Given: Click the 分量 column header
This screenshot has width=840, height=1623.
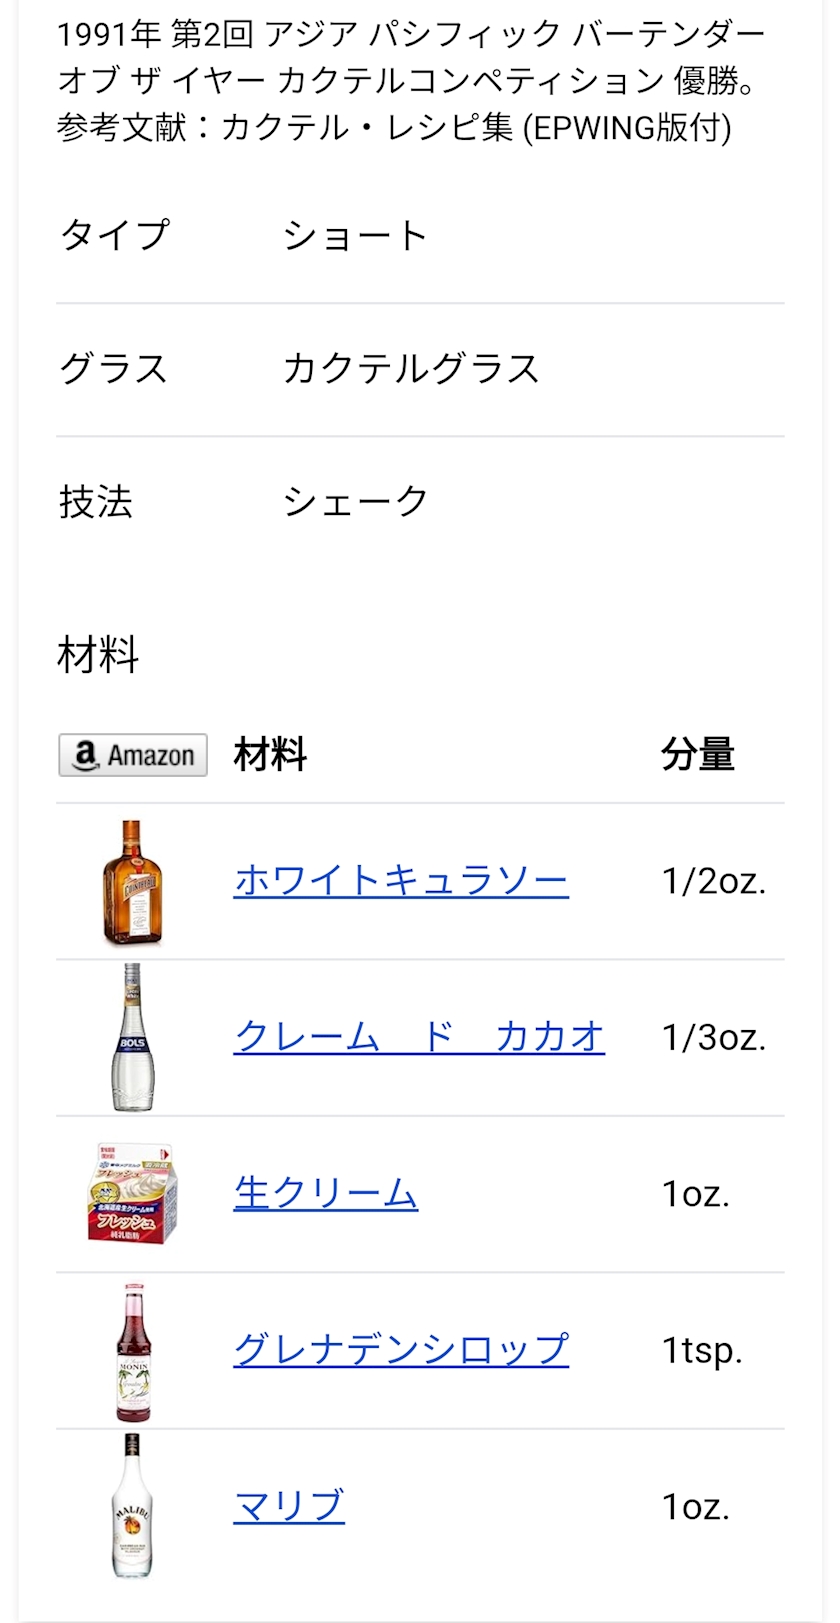Looking at the screenshot, I should [697, 755].
